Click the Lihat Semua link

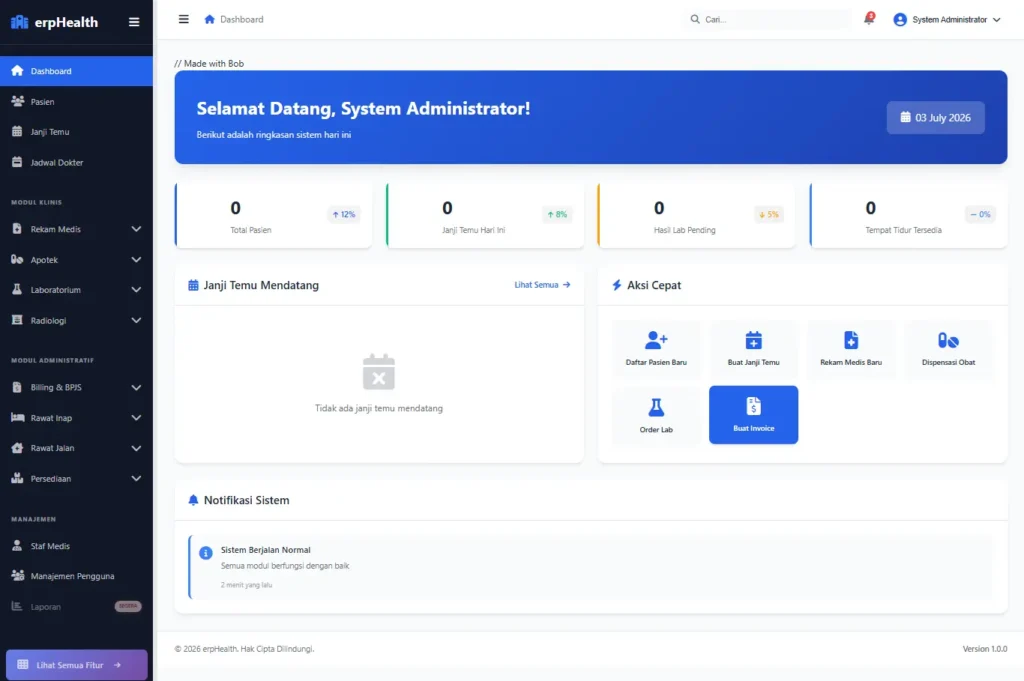(x=542, y=285)
